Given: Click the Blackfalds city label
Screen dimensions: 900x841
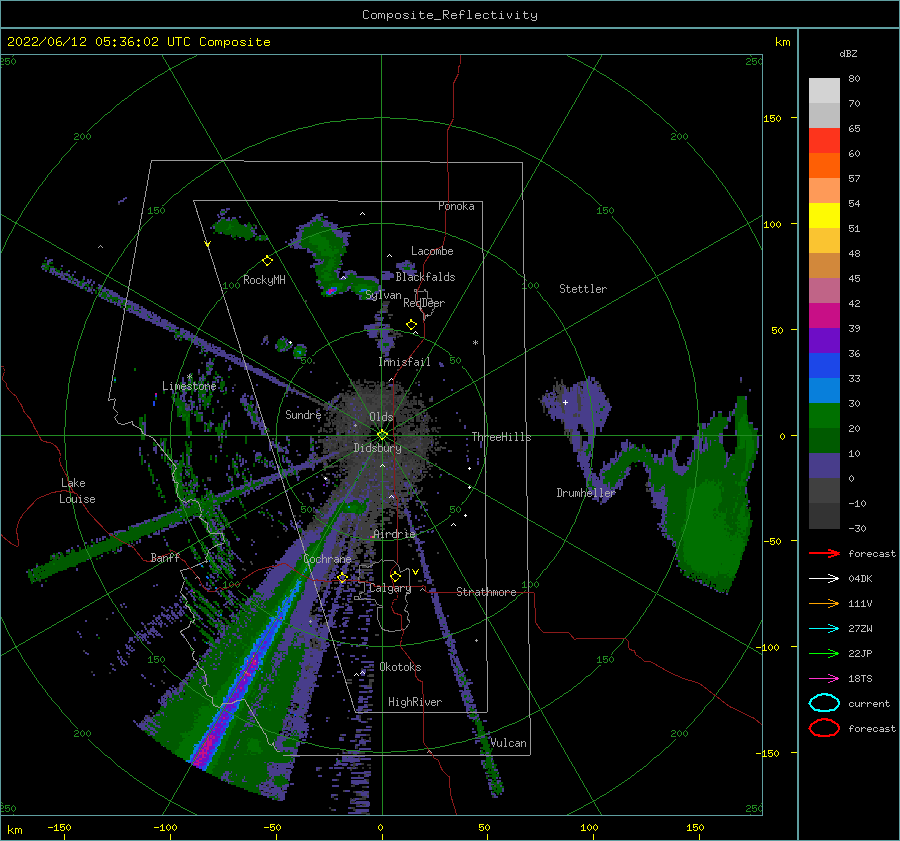Looking at the screenshot, I should [425, 277].
